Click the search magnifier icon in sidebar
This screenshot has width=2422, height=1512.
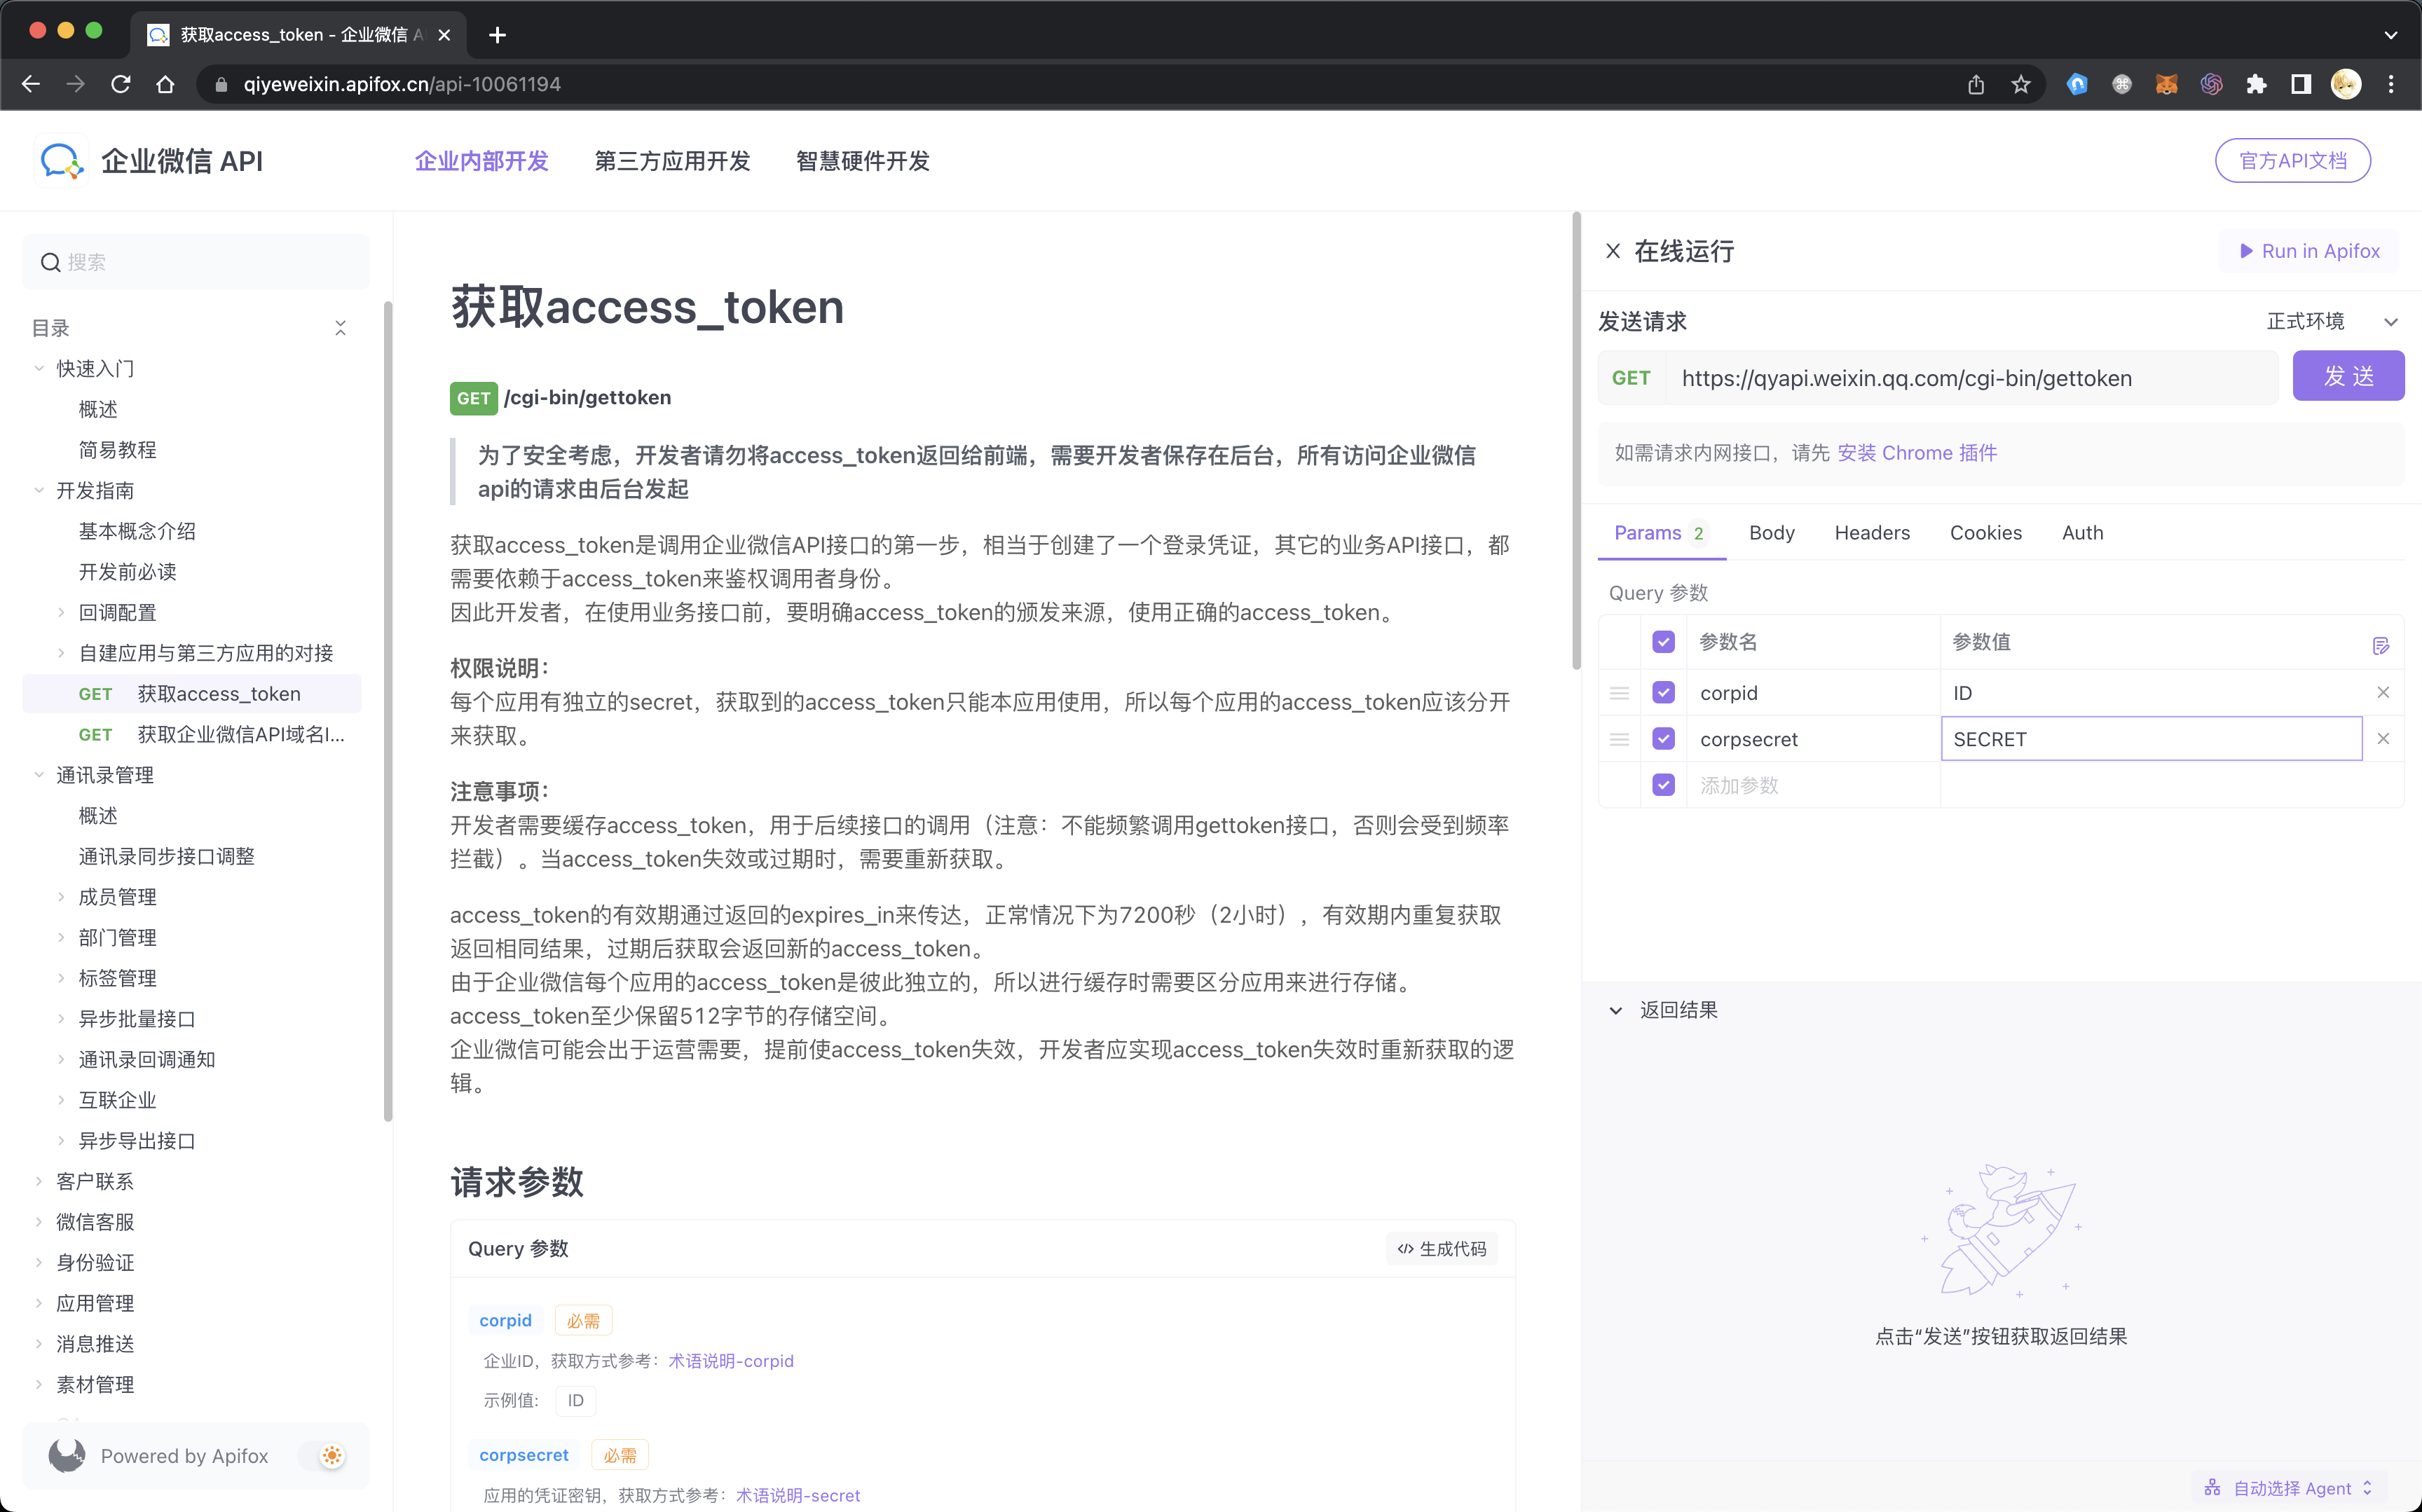(x=50, y=262)
